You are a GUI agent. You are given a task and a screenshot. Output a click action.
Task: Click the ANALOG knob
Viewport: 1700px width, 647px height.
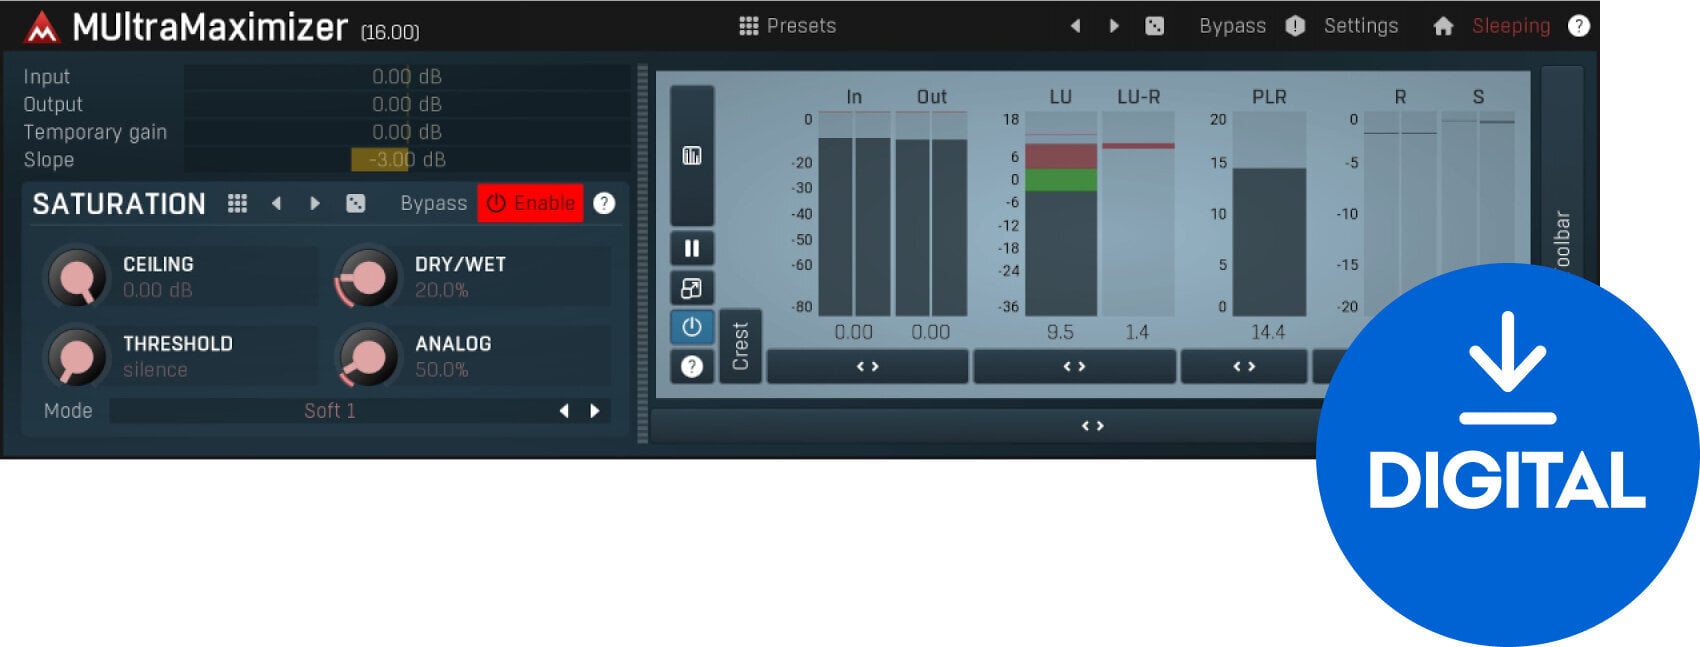click(368, 356)
